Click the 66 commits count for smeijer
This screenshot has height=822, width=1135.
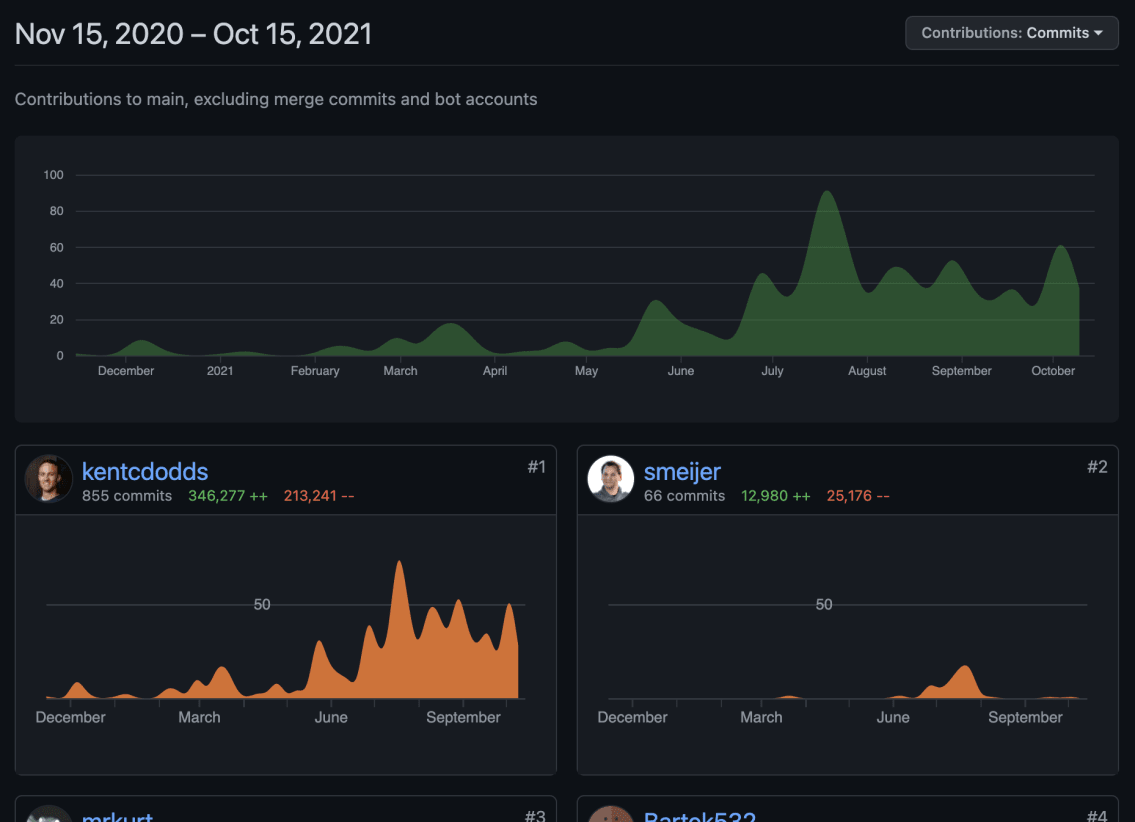[684, 496]
